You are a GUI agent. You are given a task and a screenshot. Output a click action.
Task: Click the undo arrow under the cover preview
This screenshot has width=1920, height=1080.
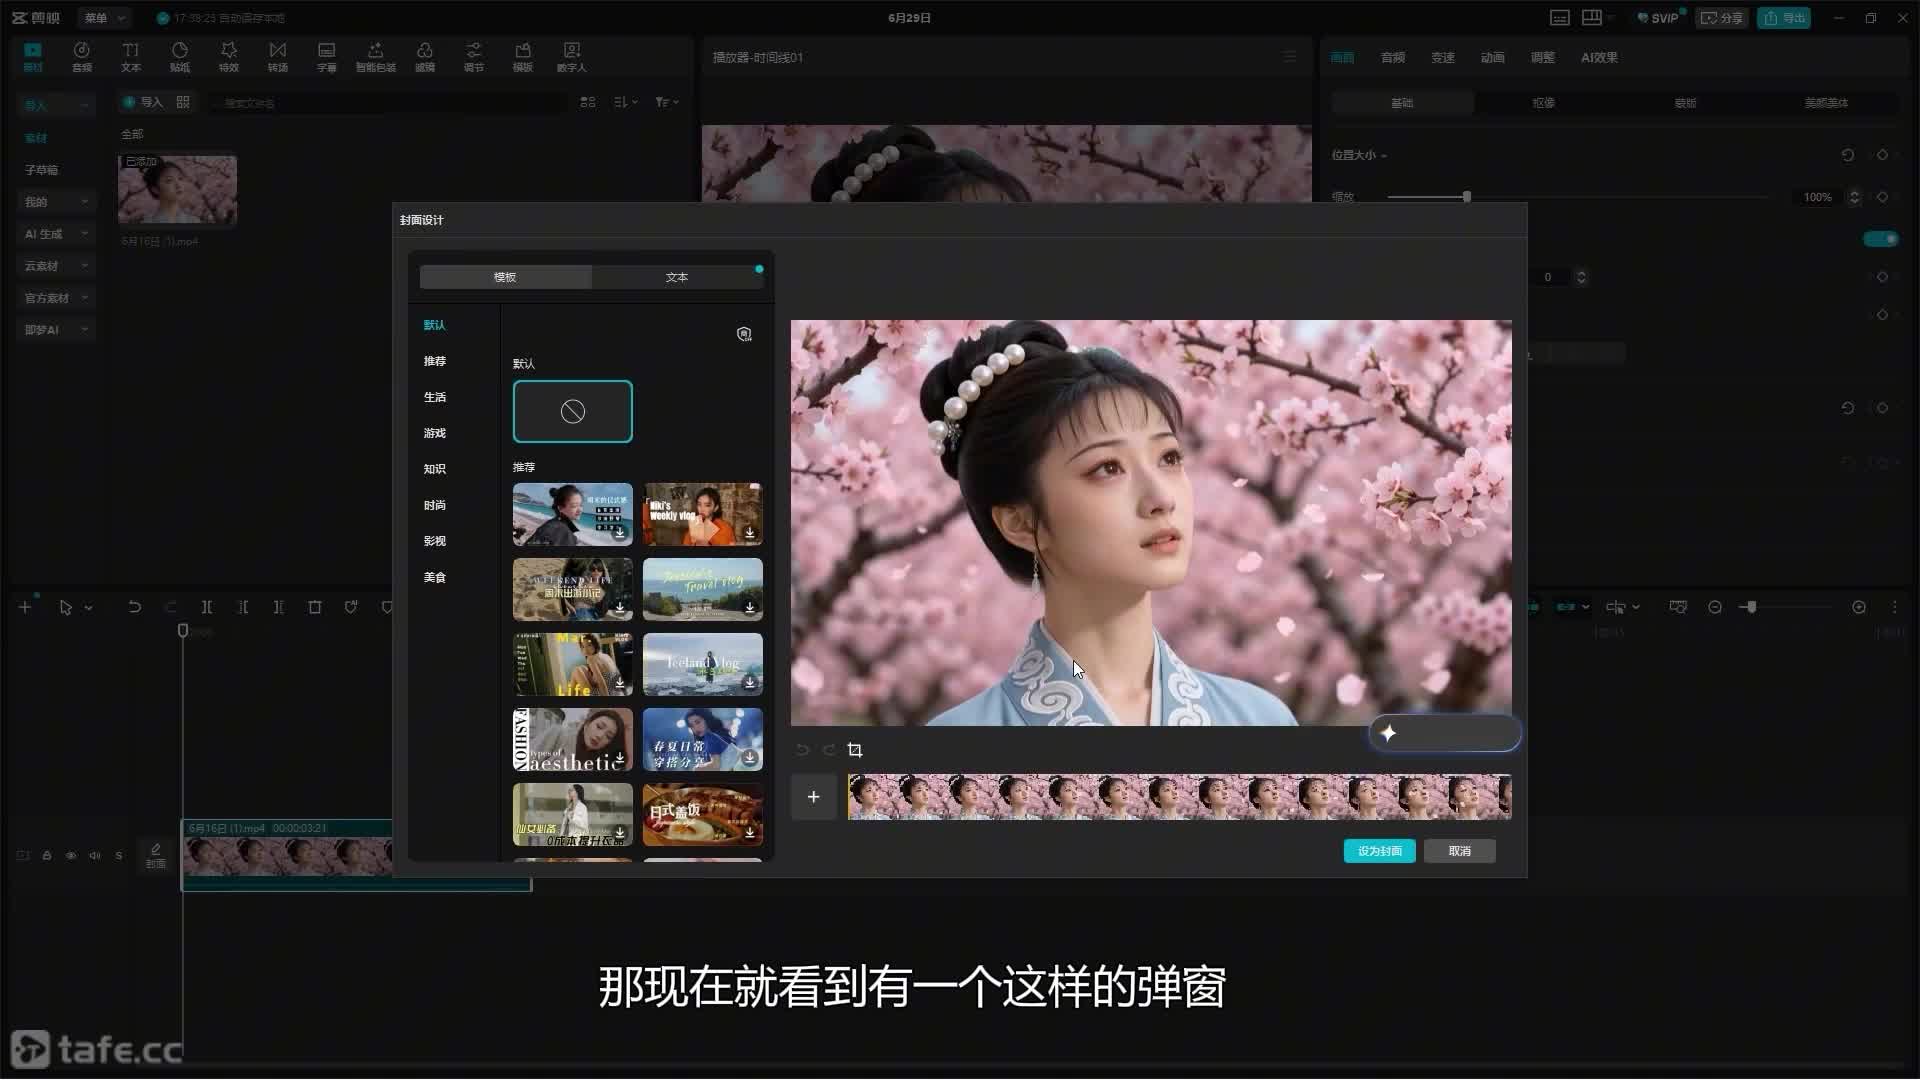point(802,750)
